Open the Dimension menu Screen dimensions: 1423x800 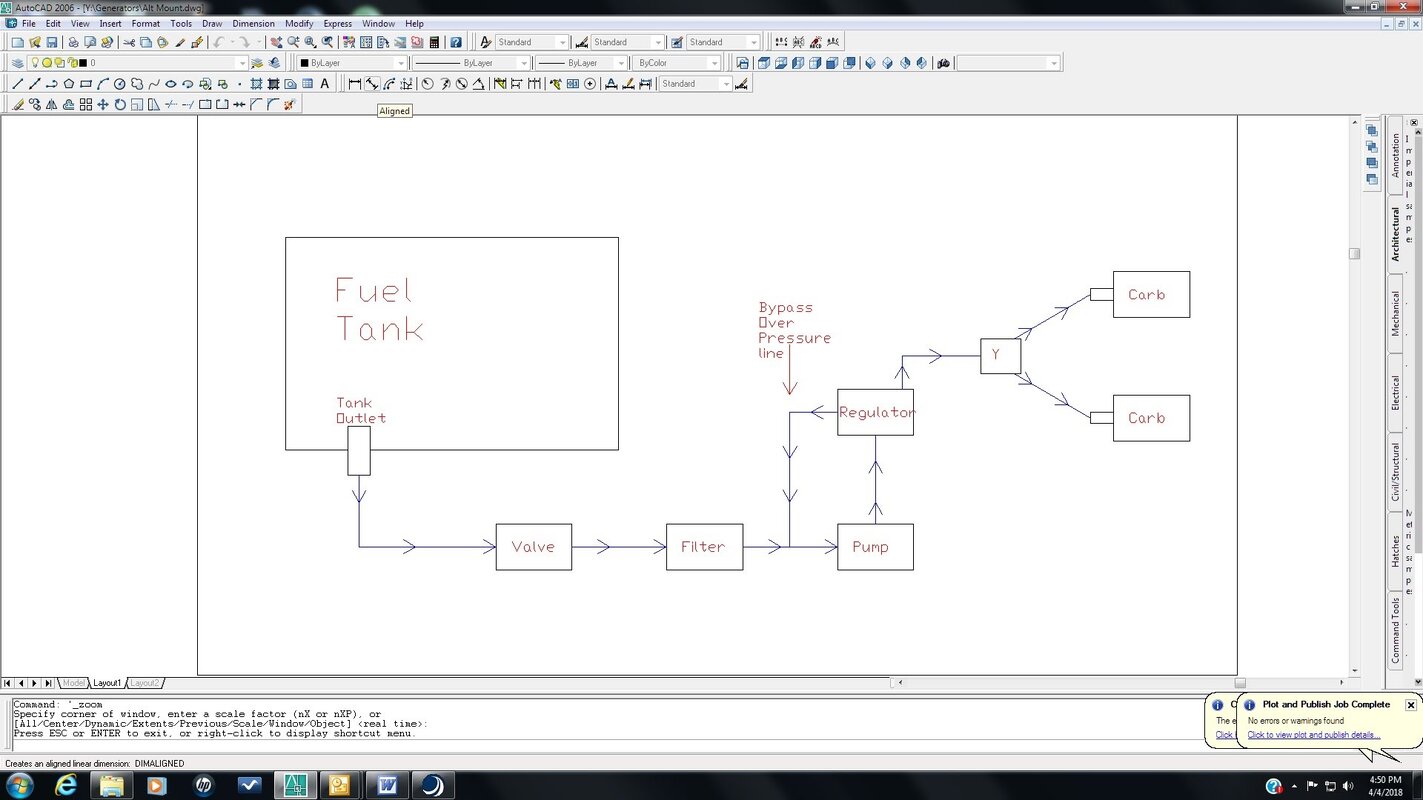254,23
